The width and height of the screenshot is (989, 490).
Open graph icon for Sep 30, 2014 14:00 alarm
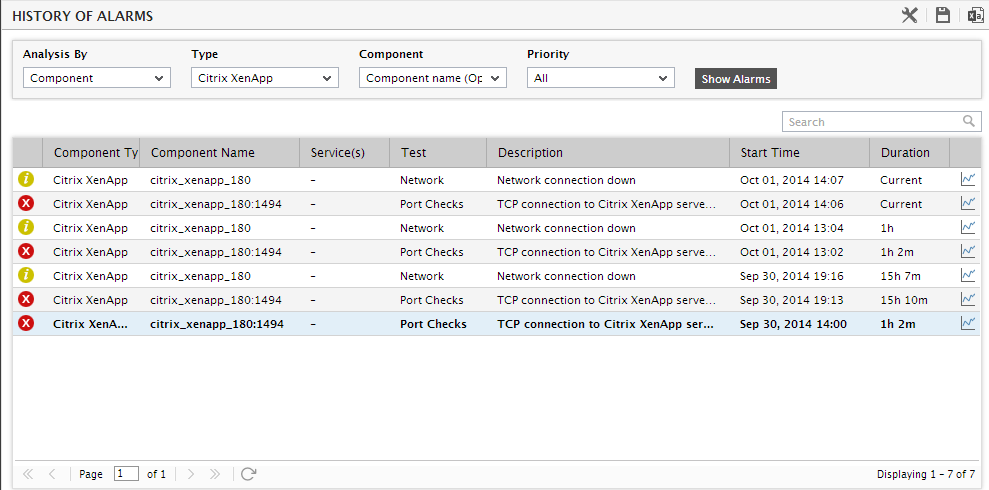(968, 324)
